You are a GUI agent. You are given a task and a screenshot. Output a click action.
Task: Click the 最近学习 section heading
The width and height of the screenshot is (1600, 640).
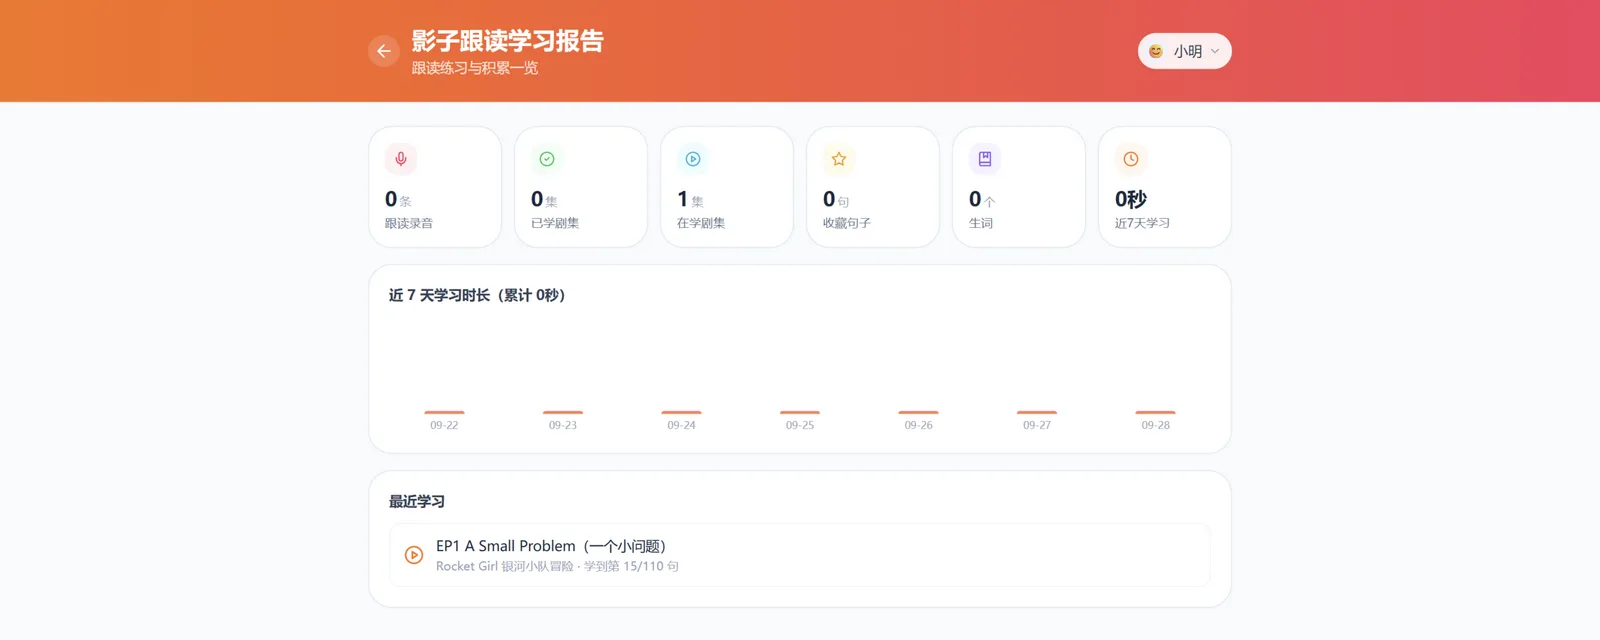(x=417, y=501)
